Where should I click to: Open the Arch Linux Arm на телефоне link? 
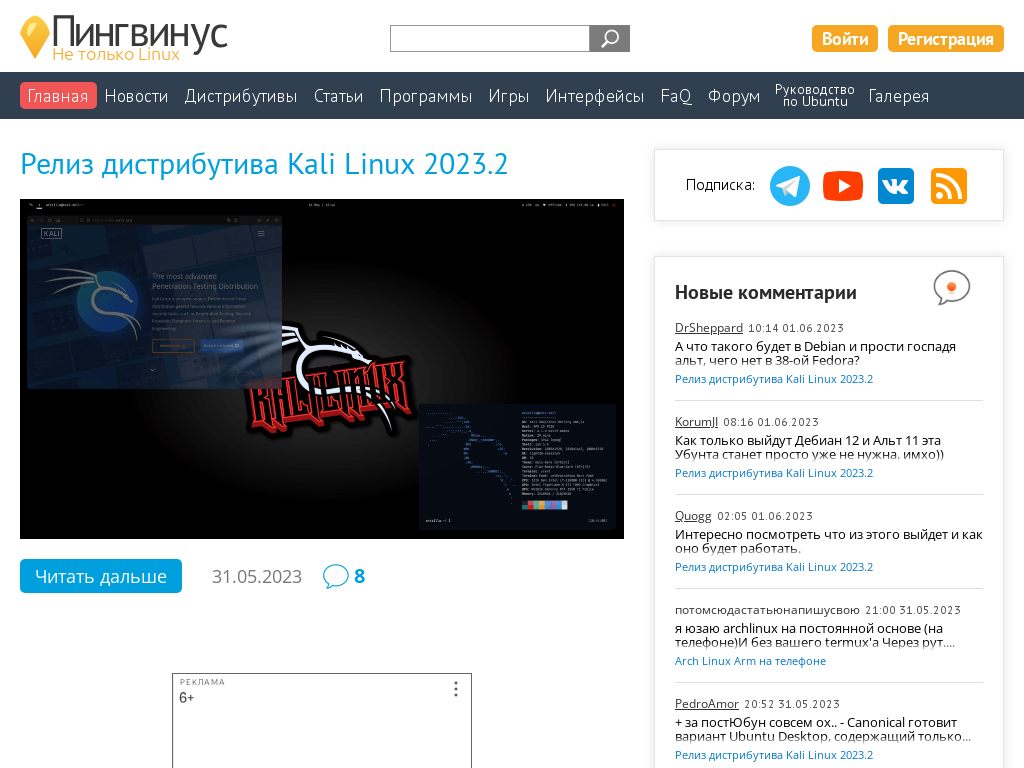coord(750,662)
